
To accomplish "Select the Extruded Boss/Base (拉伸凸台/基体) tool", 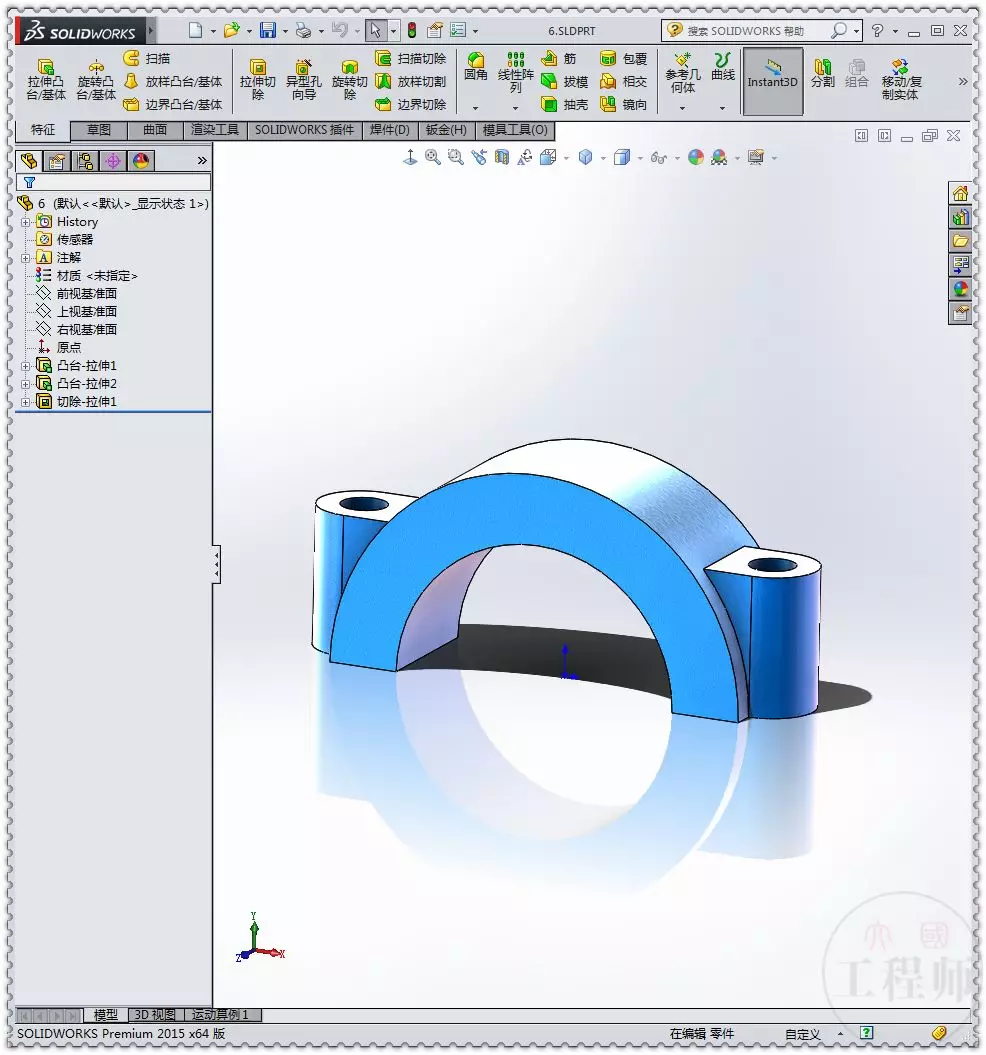I will (x=46, y=80).
